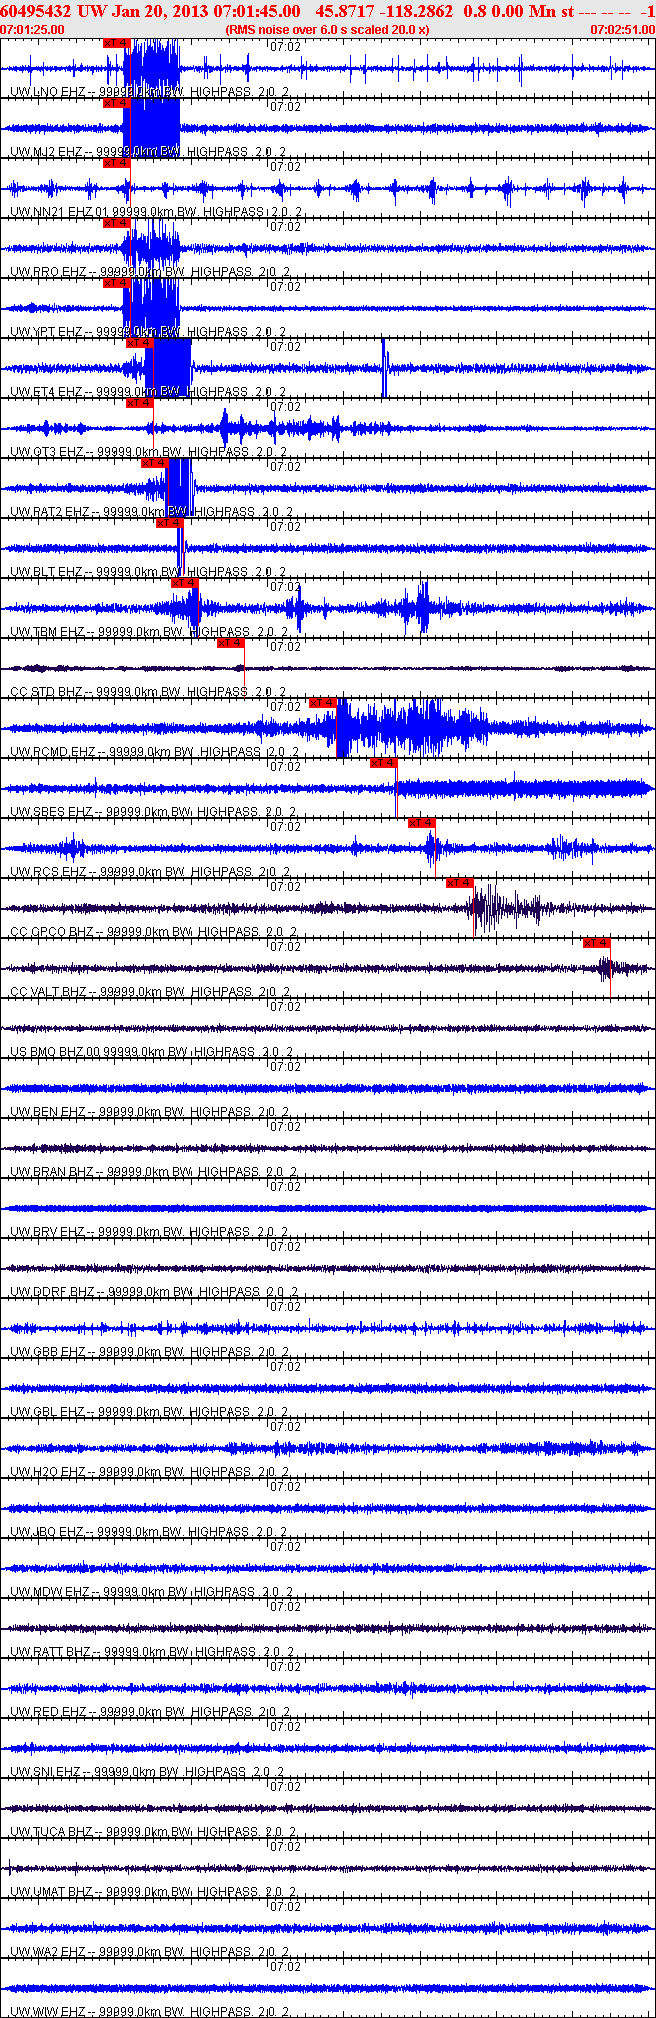
Task: Select the red pick flag on UW.LNO trace
Action: (x=117, y=43)
